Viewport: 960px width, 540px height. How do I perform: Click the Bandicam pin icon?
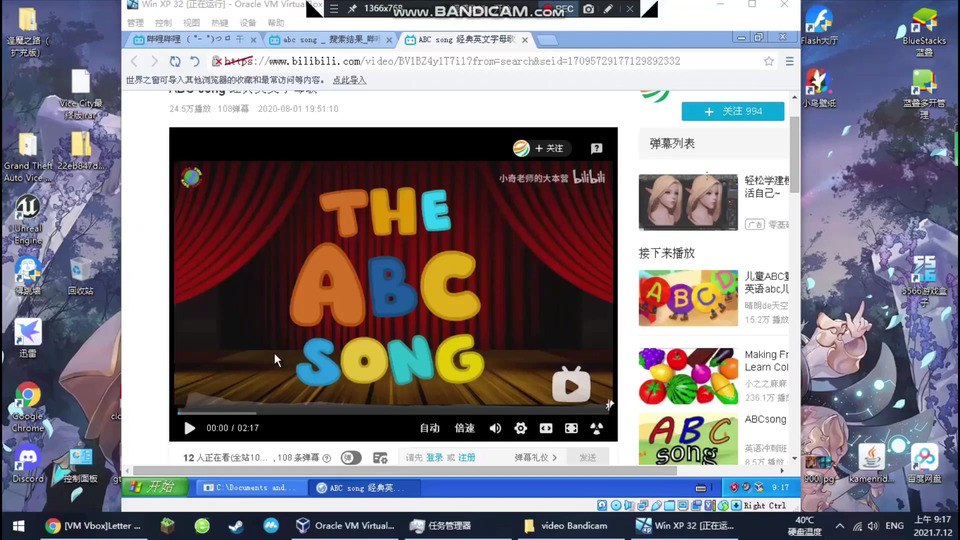pyautogui.click(x=352, y=9)
